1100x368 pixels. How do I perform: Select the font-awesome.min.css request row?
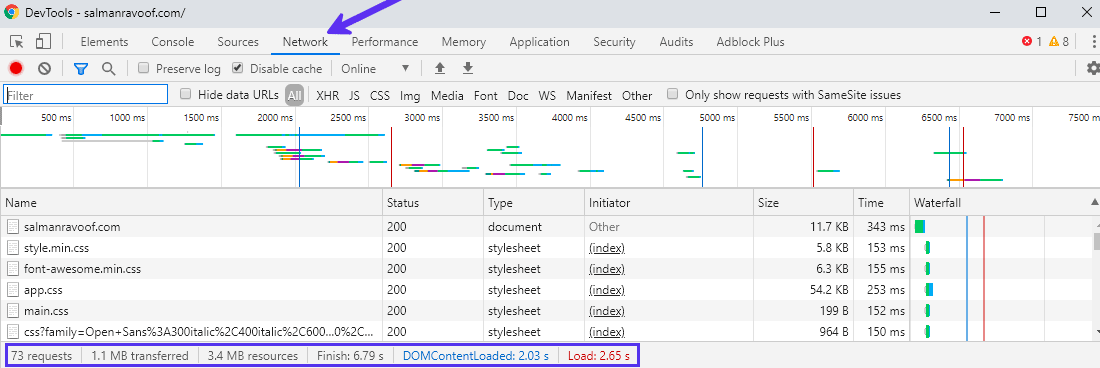tap(546, 268)
